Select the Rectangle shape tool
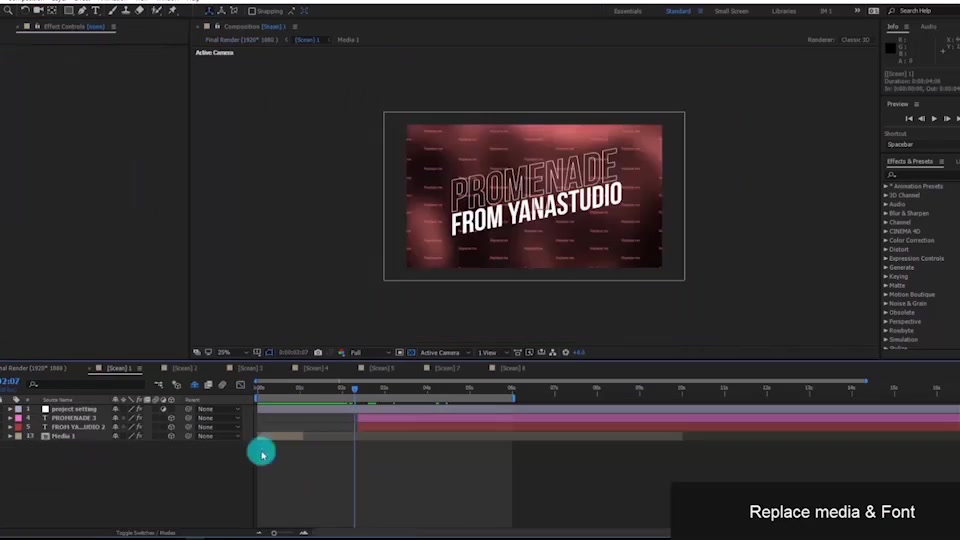960x540 pixels. (68, 10)
